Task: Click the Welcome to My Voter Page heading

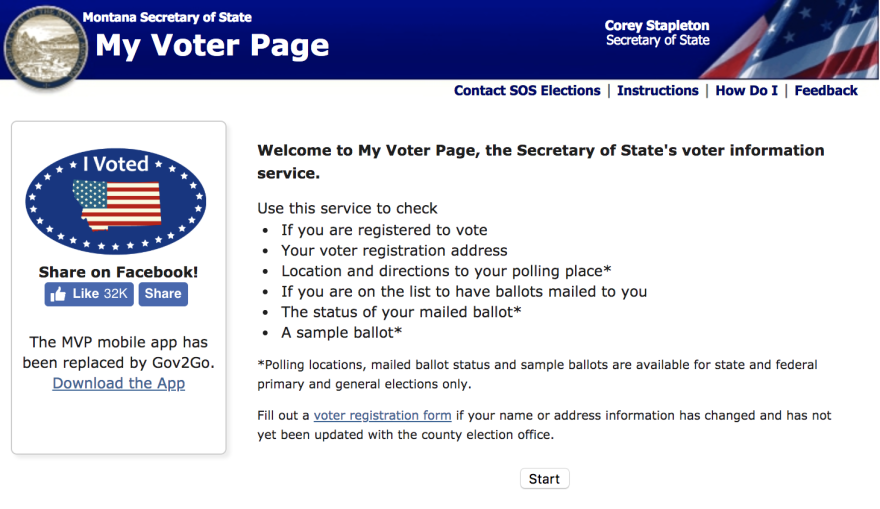Action: (540, 162)
